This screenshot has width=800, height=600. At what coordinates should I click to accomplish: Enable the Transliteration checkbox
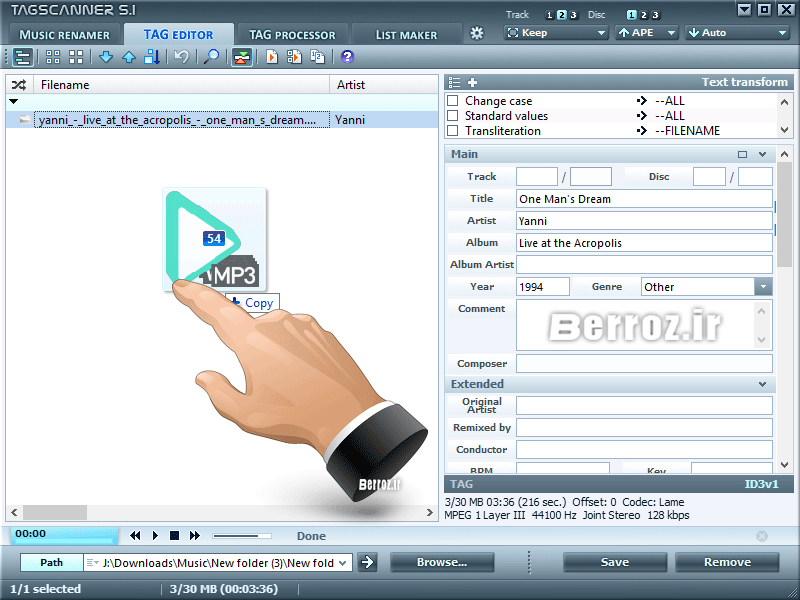point(453,131)
